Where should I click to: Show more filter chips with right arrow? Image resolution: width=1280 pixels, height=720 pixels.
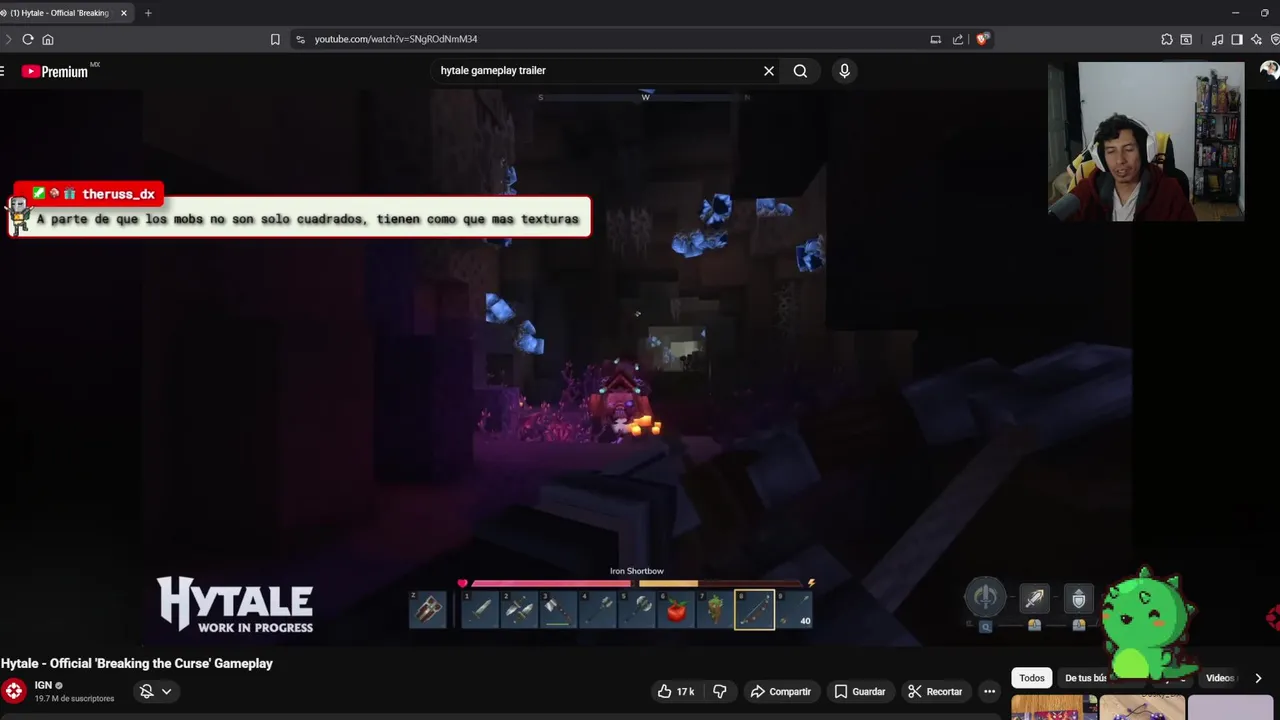coord(1258,678)
